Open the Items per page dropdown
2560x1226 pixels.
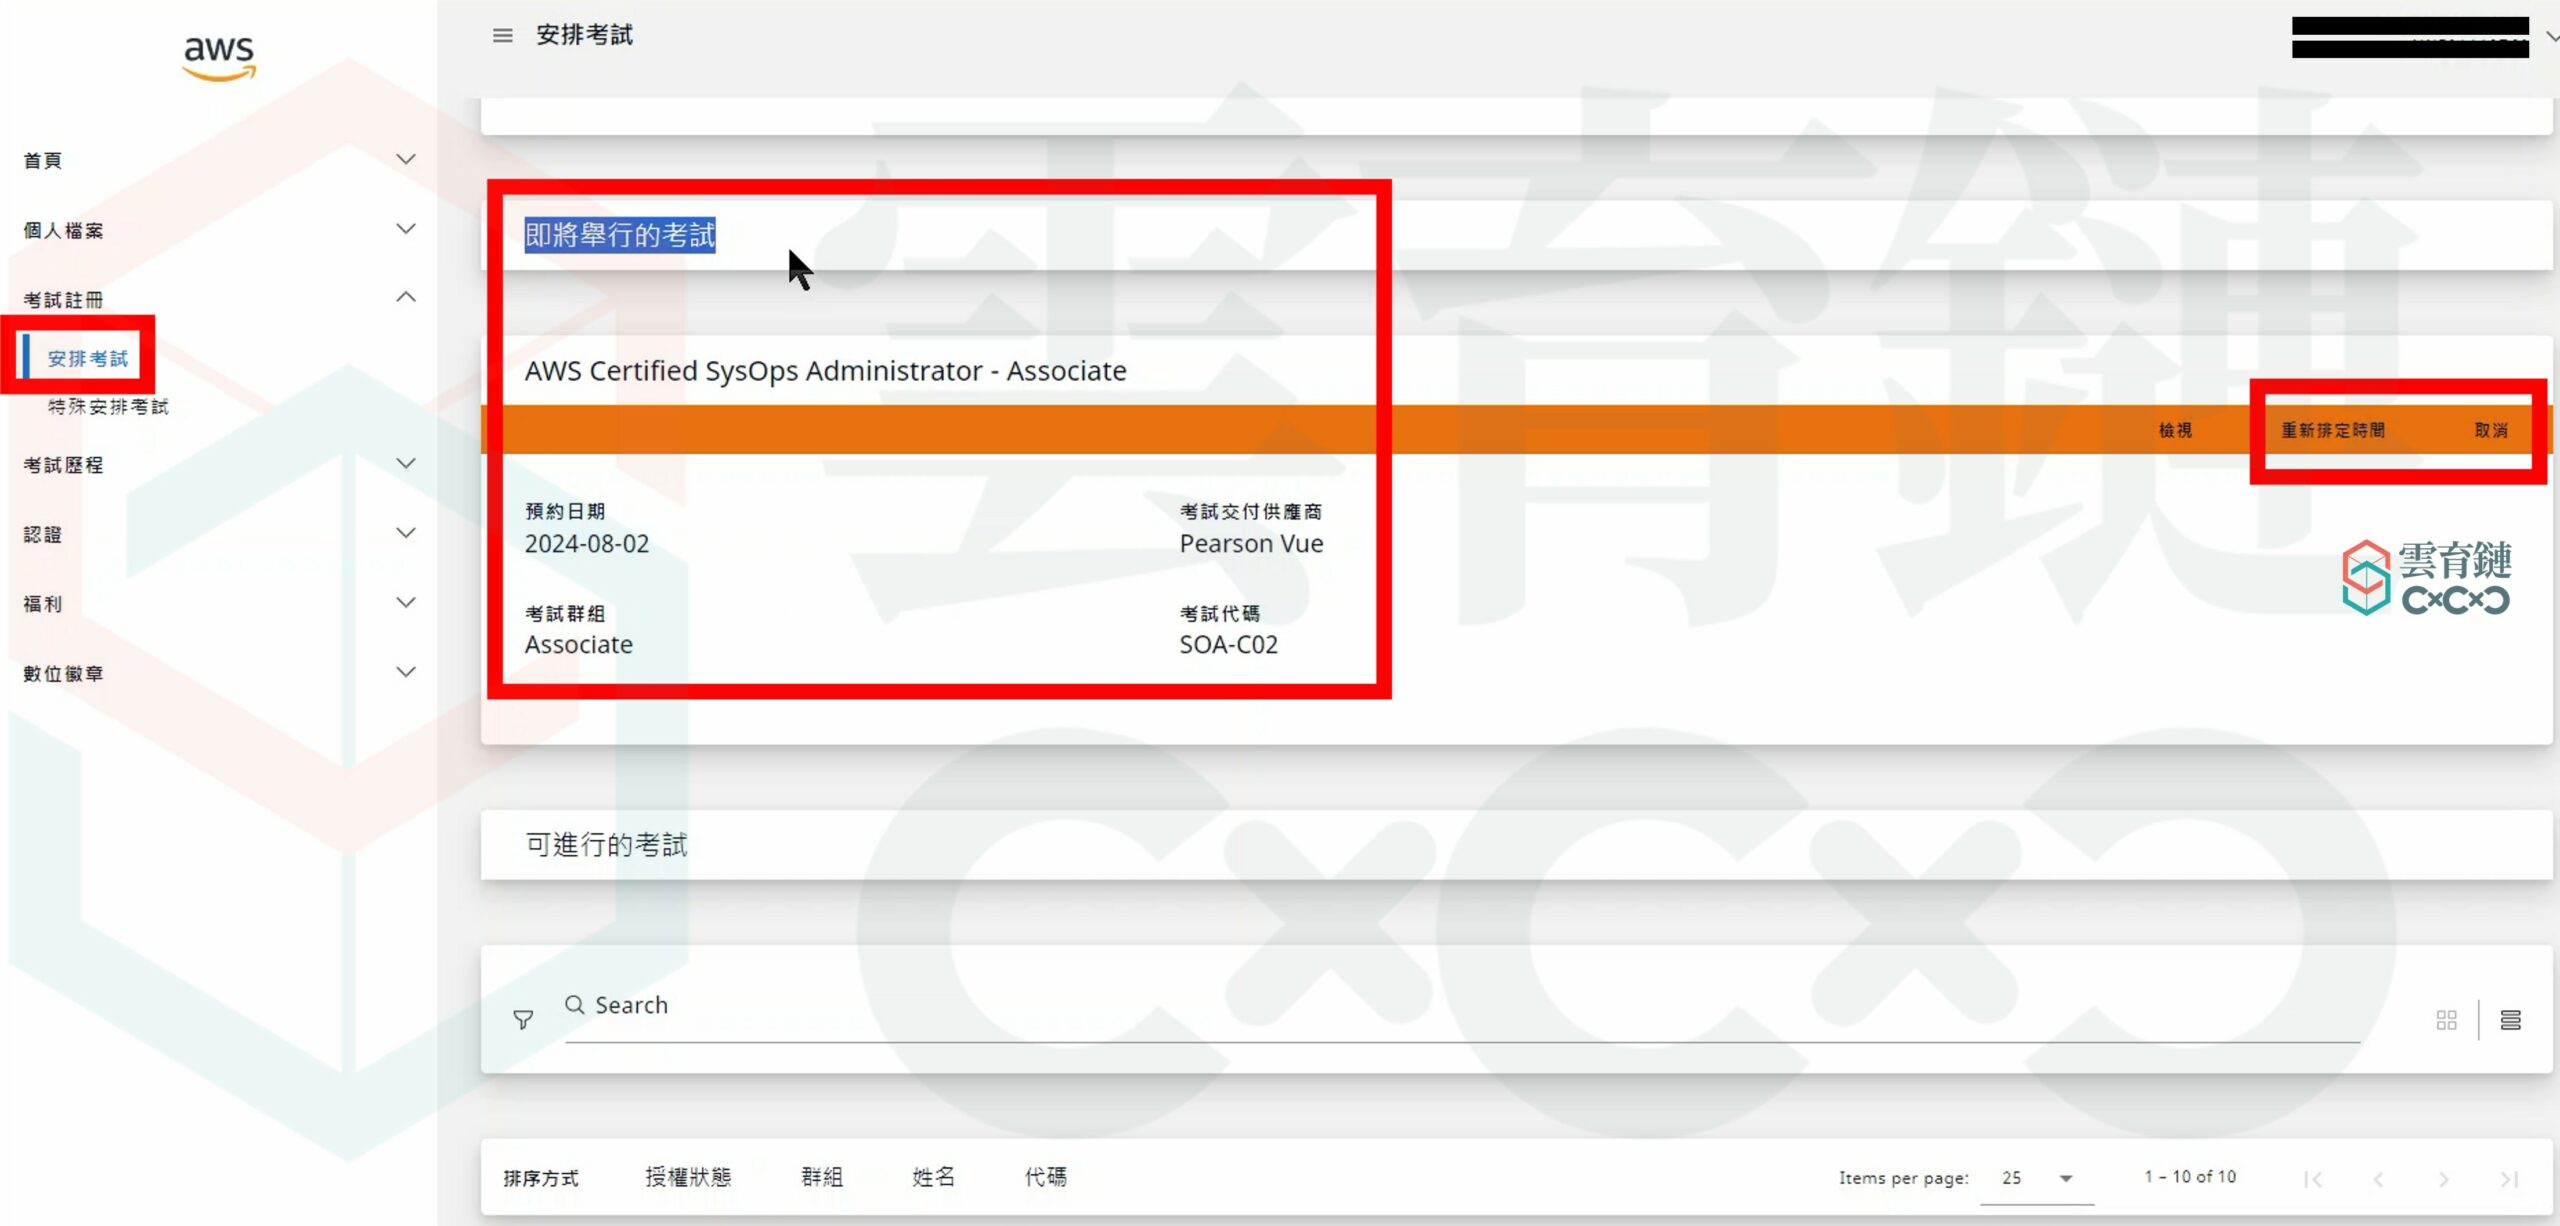(x=2037, y=1178)
